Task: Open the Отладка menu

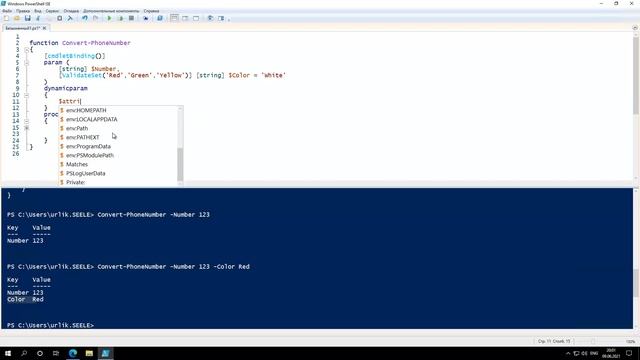Action: [71, 11]
